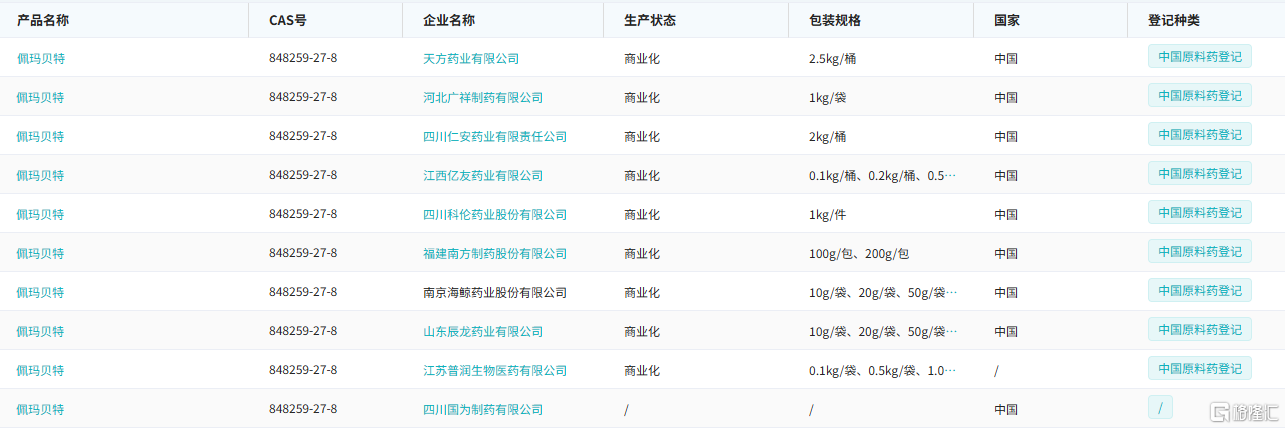Click the CAS号 column header
The height and width of the screenshot is (429, 1285).
coord(288,20)
